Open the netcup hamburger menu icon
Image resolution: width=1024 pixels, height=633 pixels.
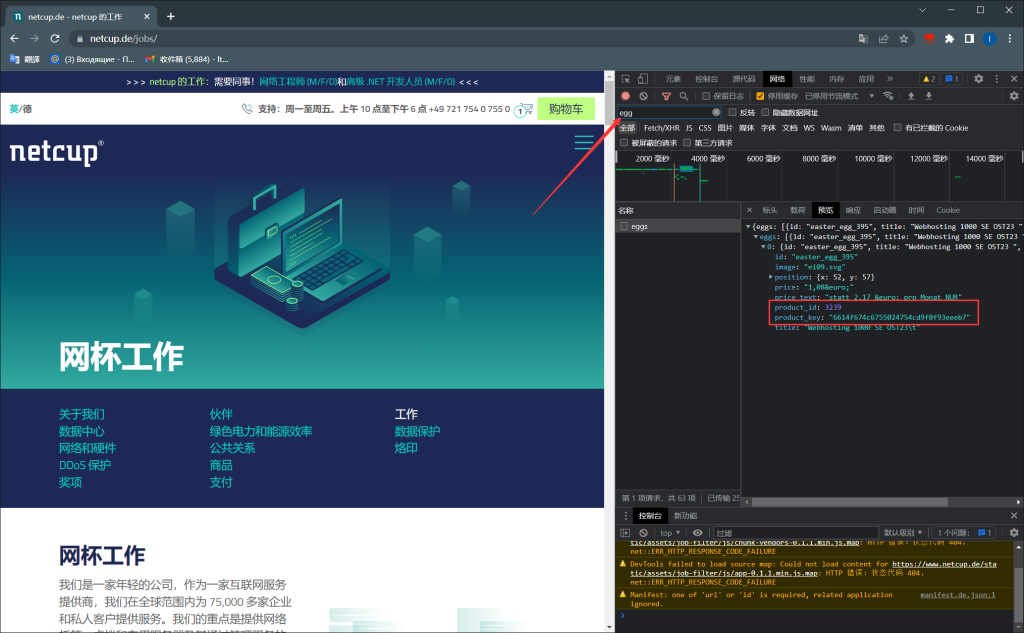point(584,142)
